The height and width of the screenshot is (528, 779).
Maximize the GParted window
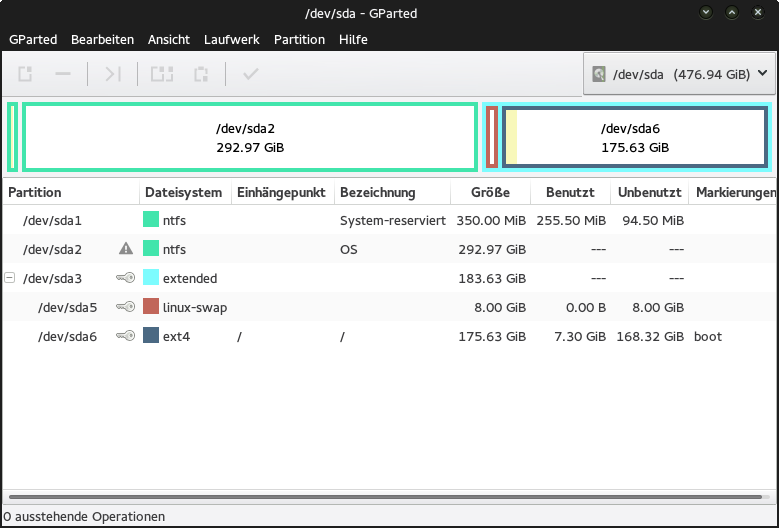point(732,12)
